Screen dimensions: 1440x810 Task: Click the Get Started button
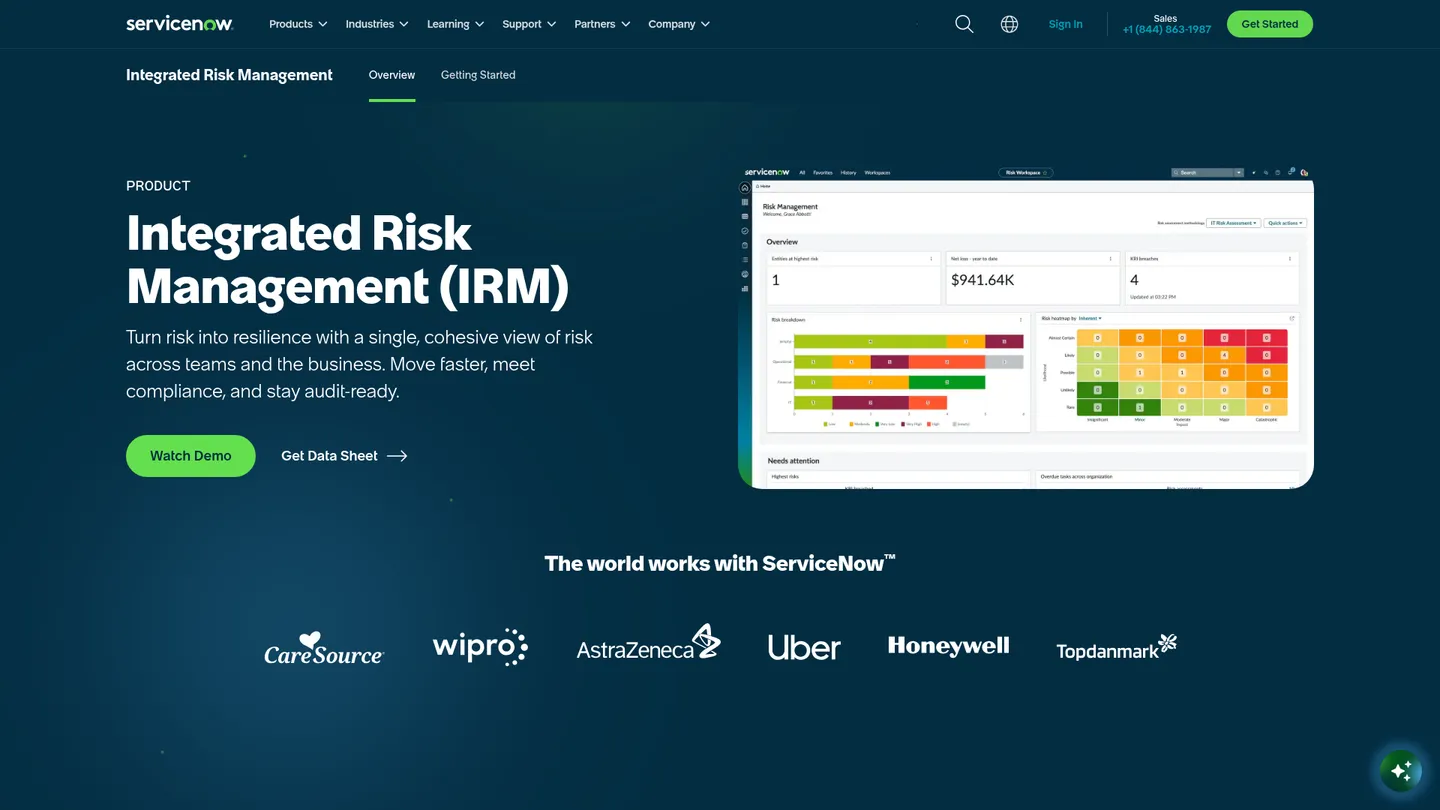tap(1270, 24)
